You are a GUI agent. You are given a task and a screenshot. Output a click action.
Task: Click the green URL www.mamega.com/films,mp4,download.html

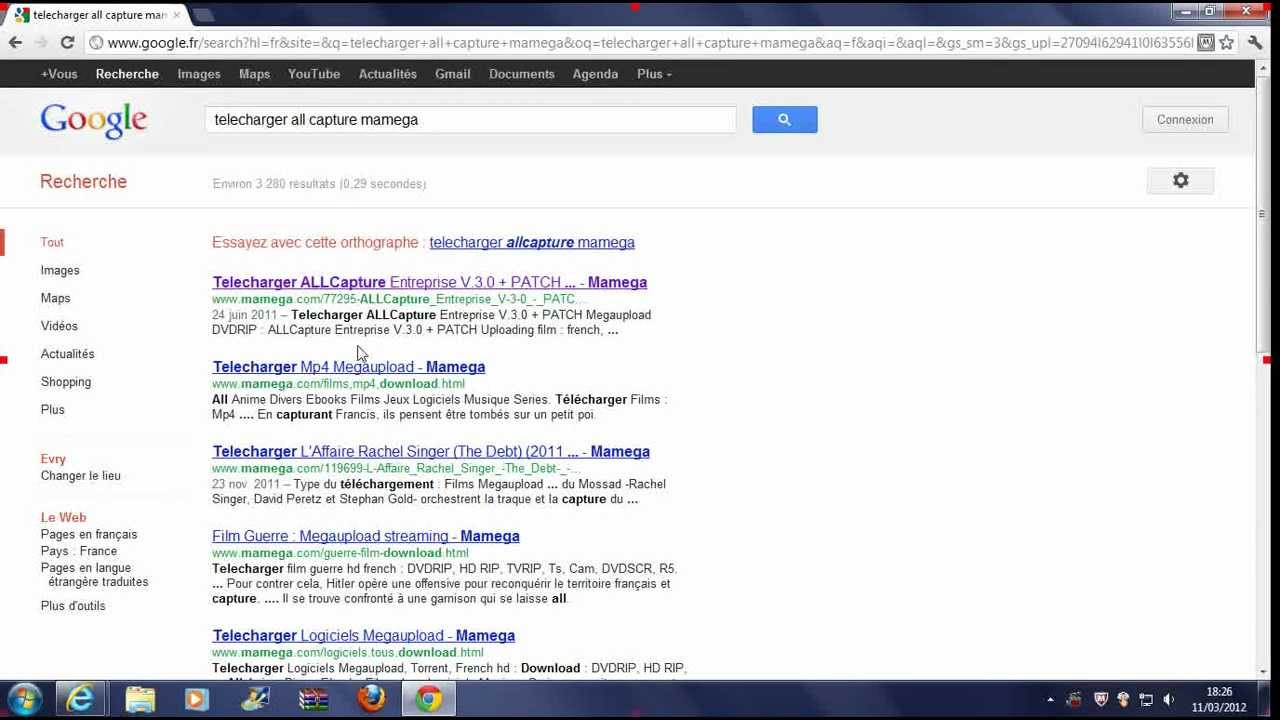pyautogui.click(x=338, y=384)
